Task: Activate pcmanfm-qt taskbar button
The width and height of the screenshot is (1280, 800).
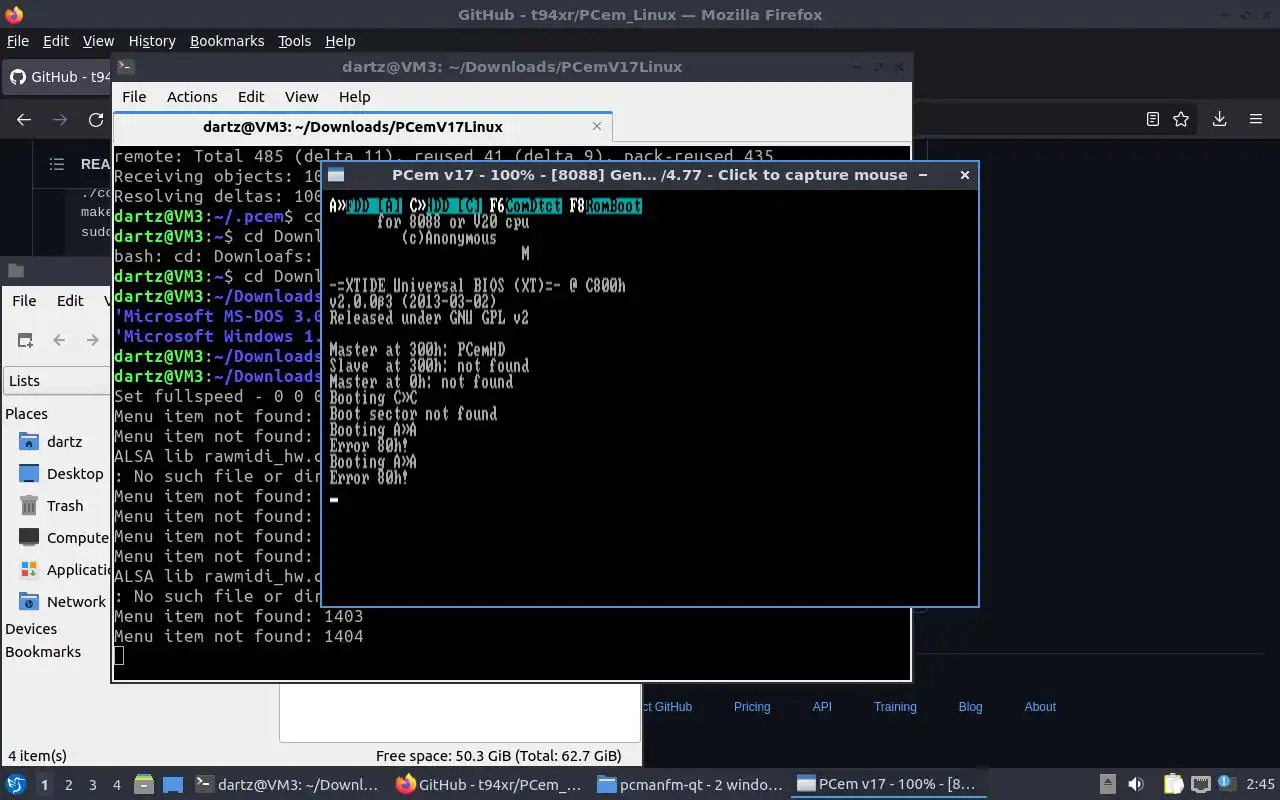Action: pos(690,785)
